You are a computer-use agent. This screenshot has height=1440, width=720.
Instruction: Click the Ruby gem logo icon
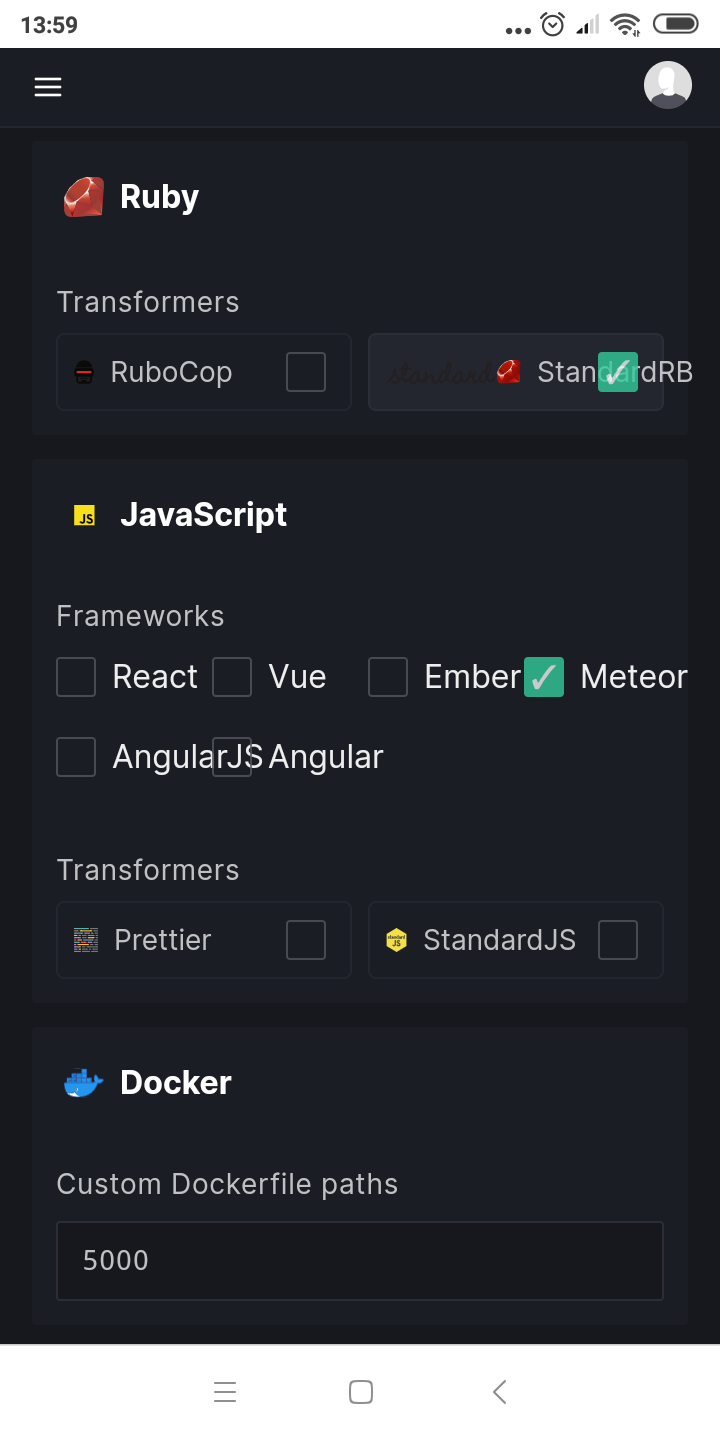[x=84, y=197]
